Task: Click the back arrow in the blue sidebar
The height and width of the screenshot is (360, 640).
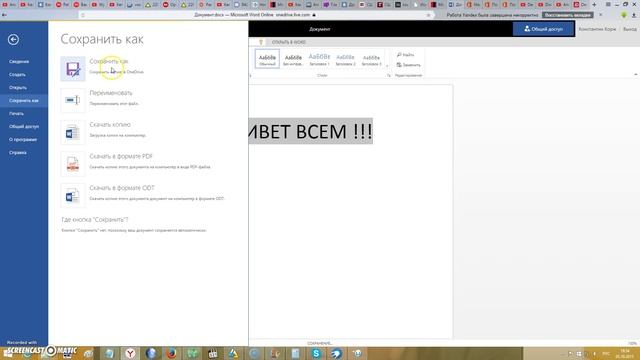Action: pos(13,40)
